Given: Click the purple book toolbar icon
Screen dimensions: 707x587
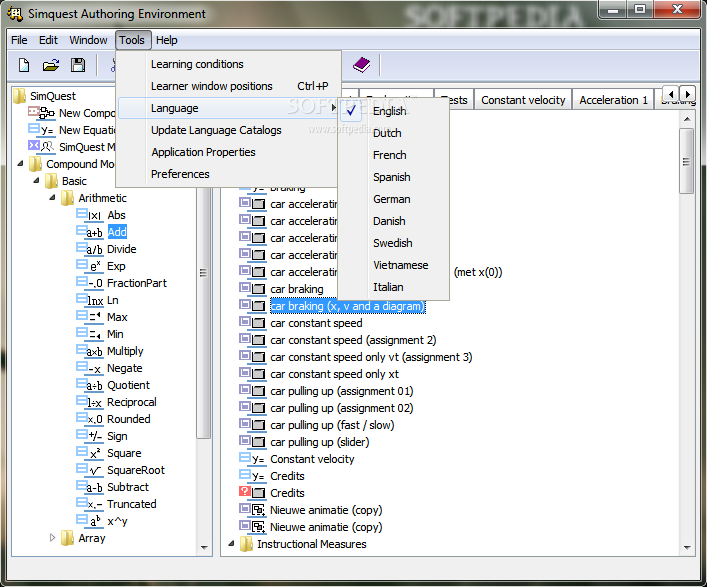Looking at the screenshot, I should click(362, 65).
